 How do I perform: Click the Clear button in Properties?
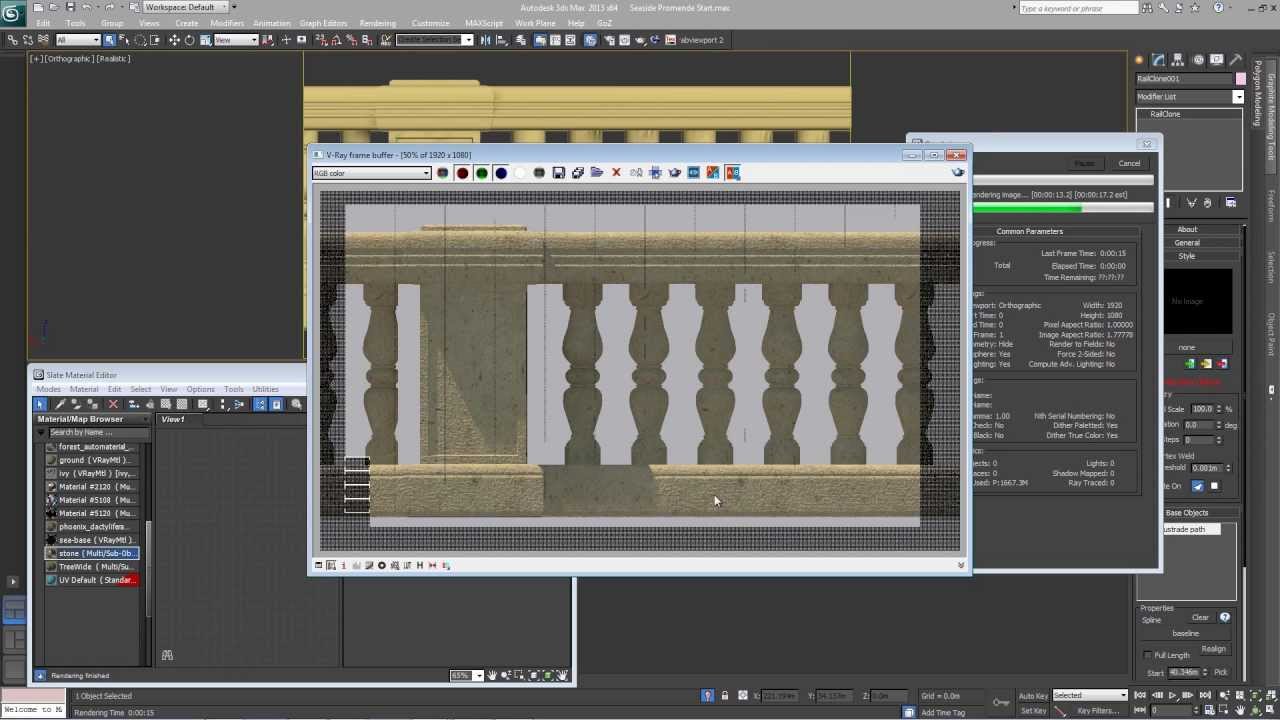click(x=1200, y=618)
